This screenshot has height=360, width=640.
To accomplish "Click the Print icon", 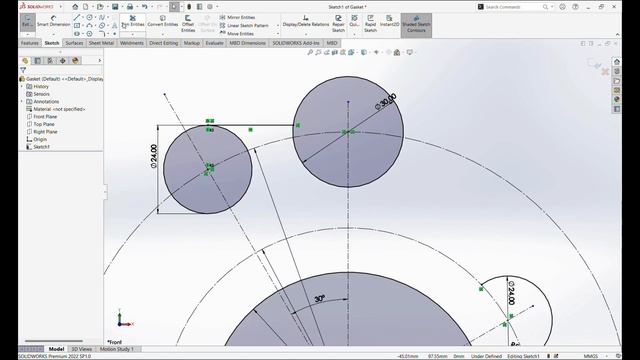I will (130, 7).
